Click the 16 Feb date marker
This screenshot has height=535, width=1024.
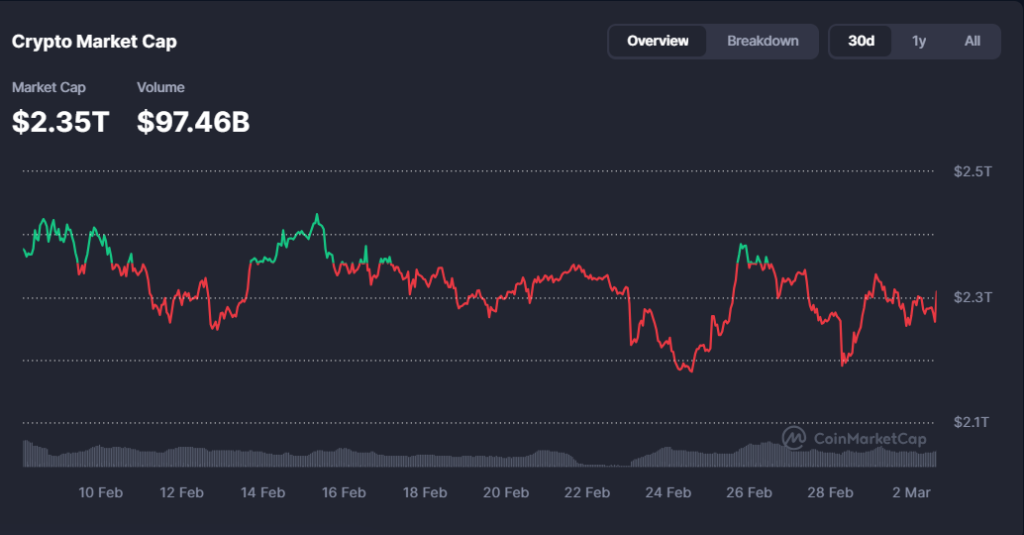point(343,492)
